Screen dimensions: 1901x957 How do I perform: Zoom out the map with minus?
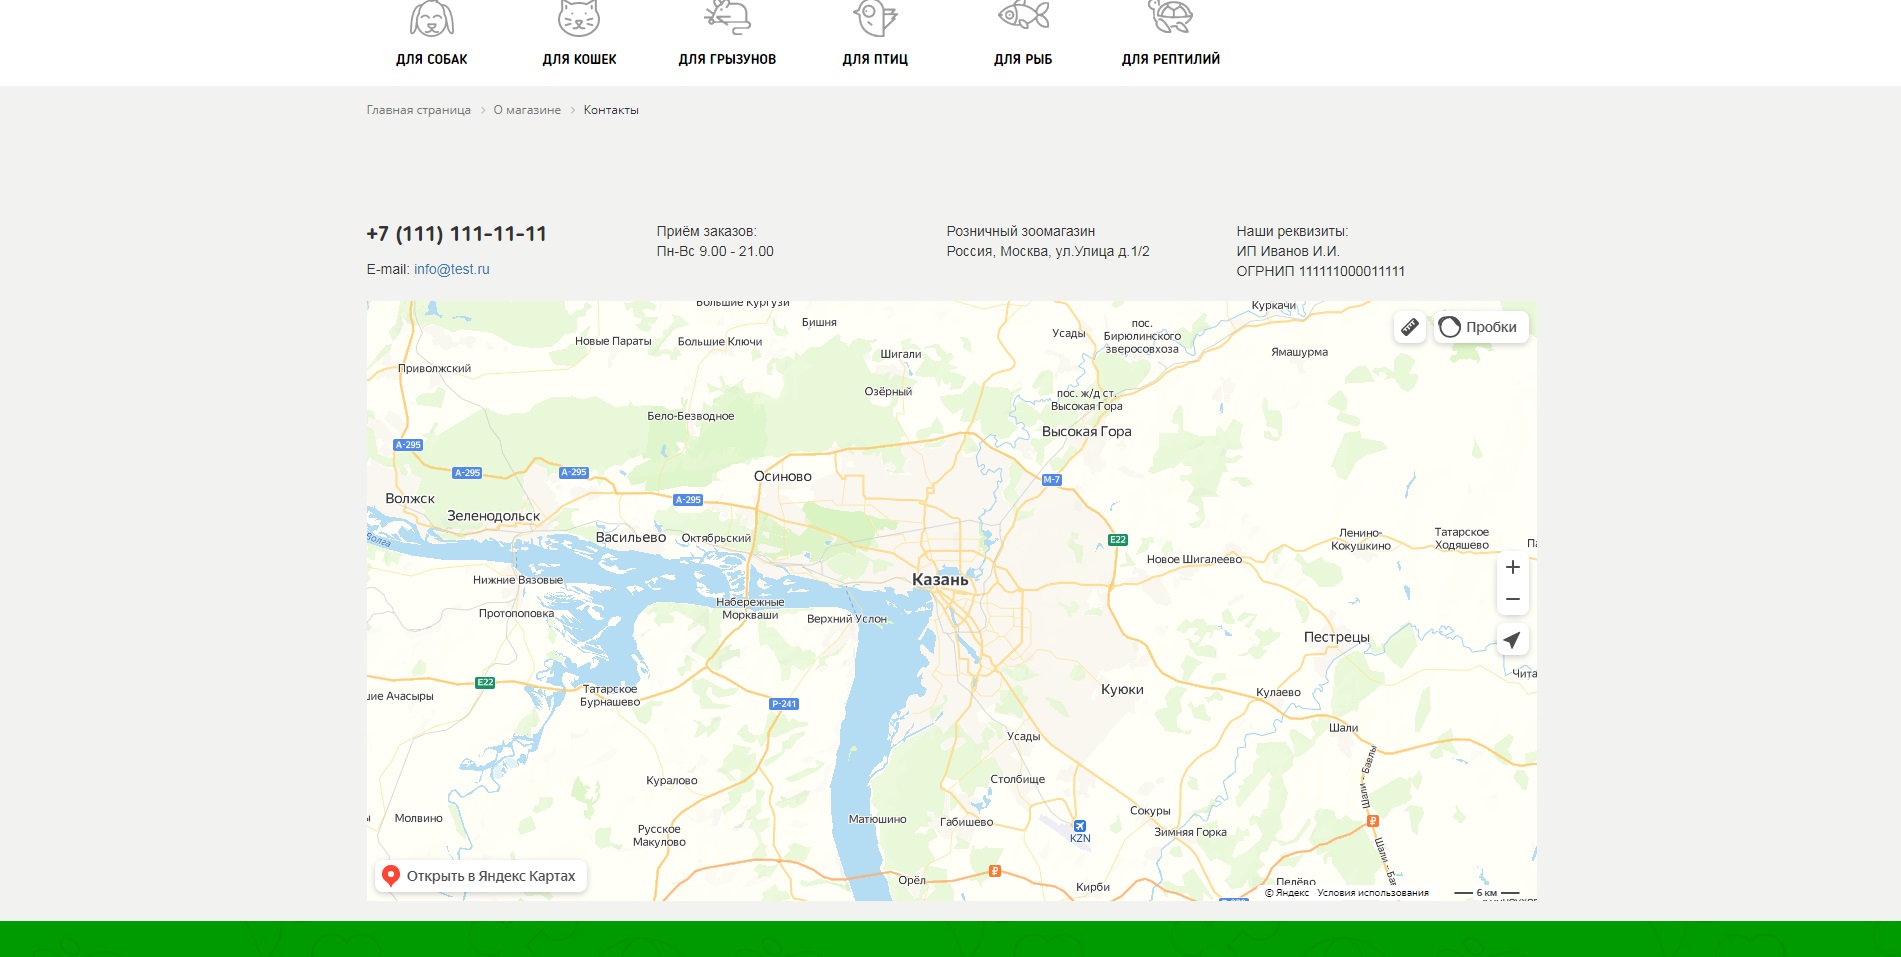[x=1512, y=599]
